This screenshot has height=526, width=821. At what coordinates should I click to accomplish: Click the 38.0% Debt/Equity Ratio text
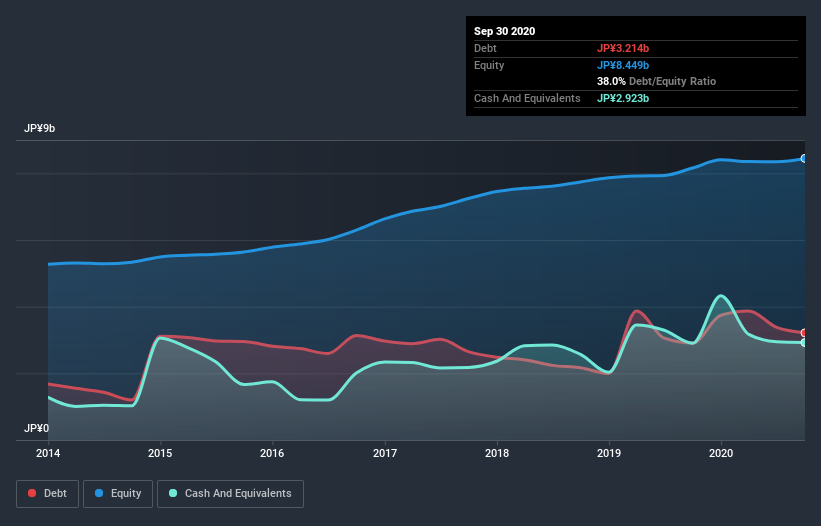pos(657,82)
